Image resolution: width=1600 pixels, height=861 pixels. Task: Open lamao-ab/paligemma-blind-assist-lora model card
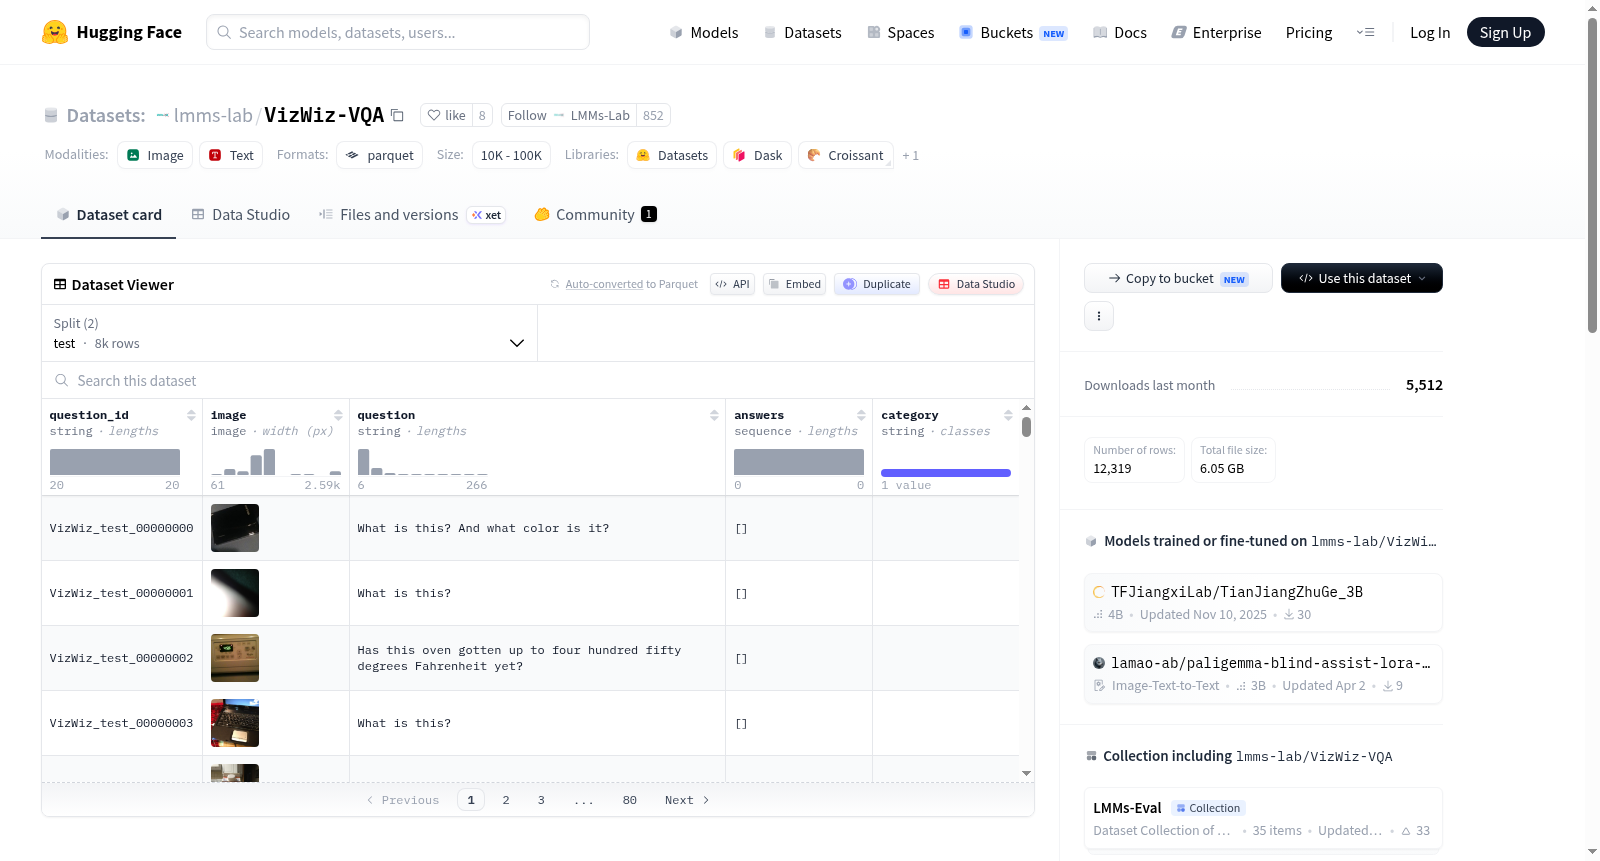[1263, 674]
